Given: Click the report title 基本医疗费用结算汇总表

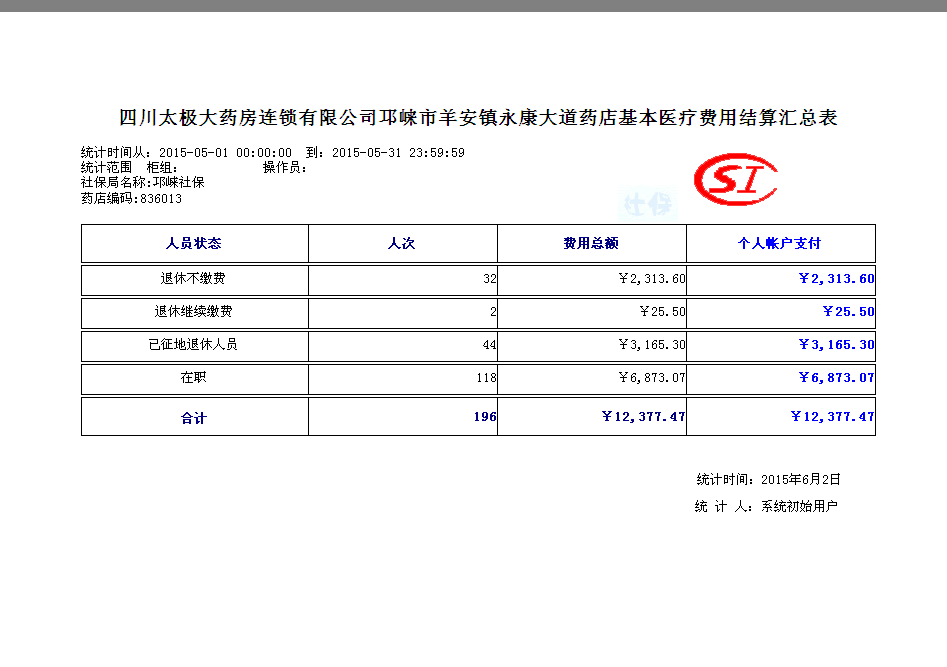Looking at the screenshot, I should coord(727,117).
